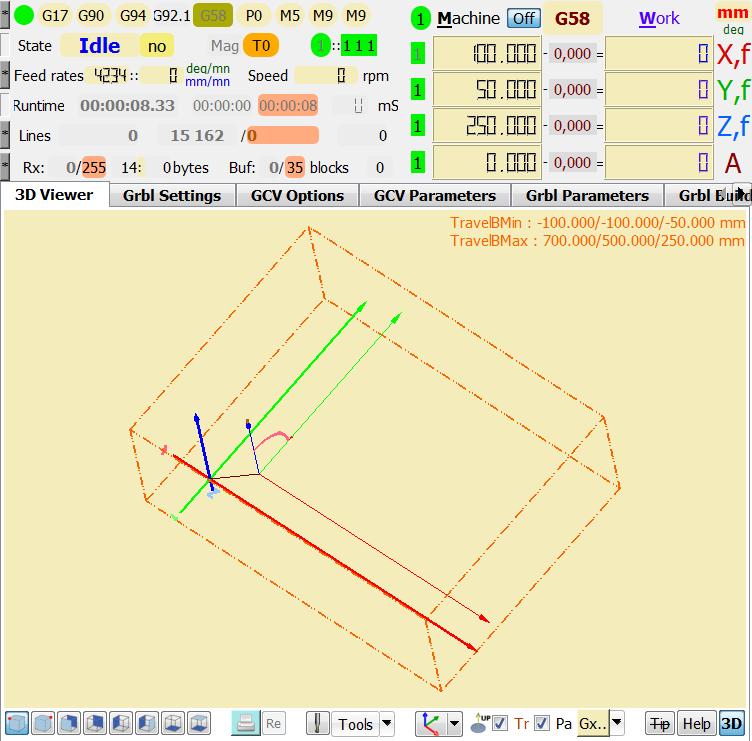Click the end mill tool icon
The image size is (752, 741).
point(317,723)
